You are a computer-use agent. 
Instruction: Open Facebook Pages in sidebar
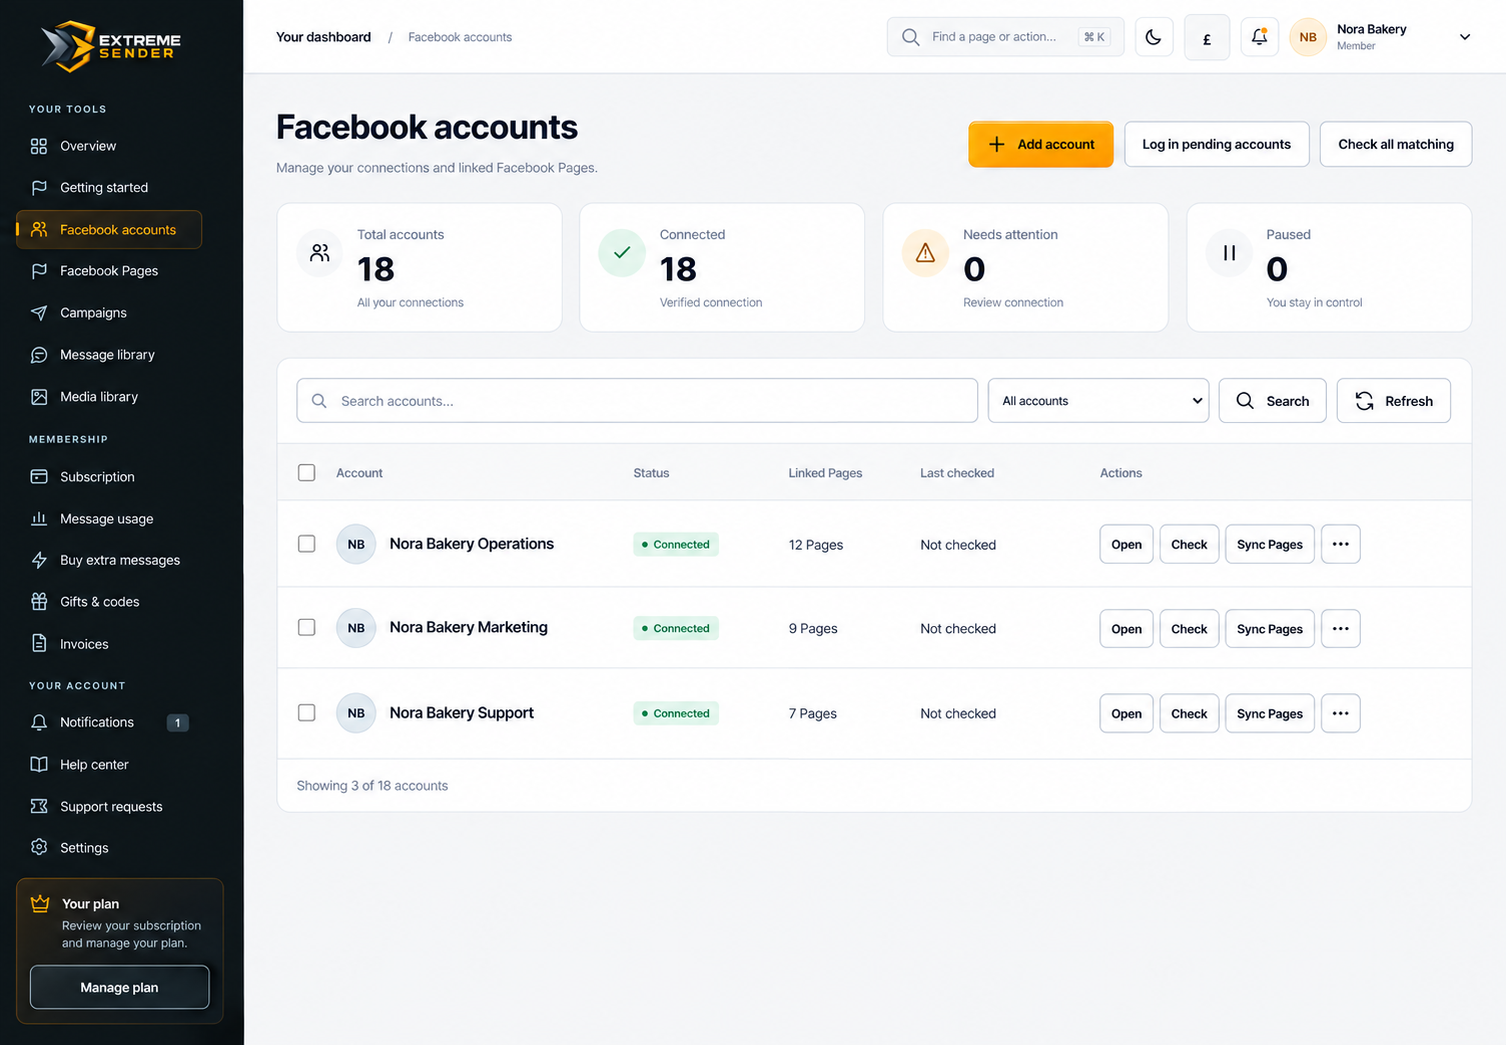[x=109, y=271]
